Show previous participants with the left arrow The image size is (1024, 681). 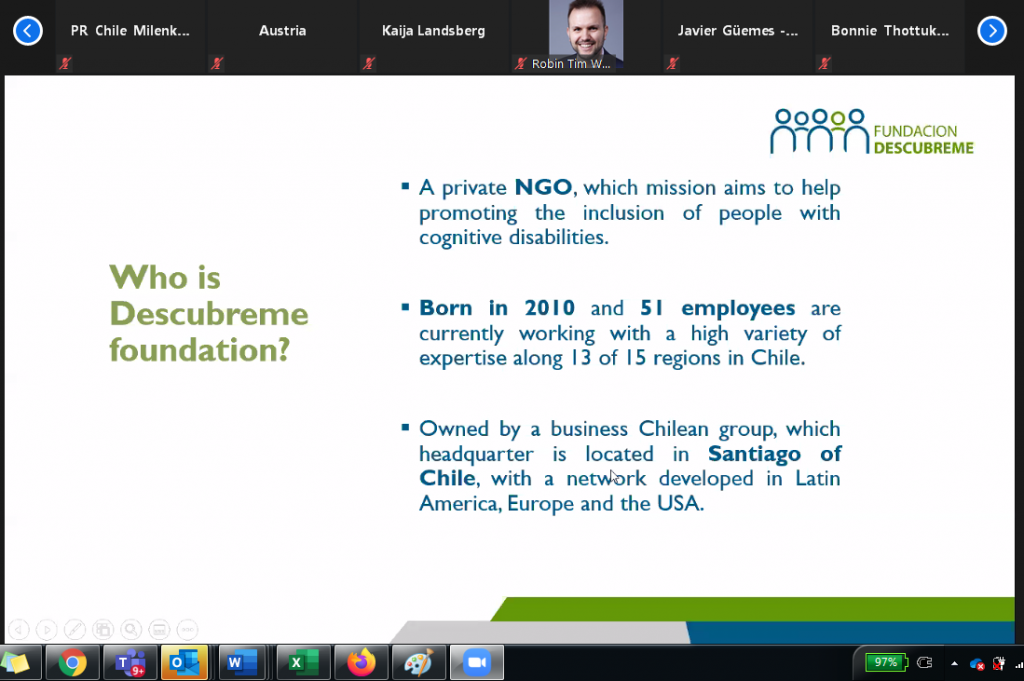(27, 31)
